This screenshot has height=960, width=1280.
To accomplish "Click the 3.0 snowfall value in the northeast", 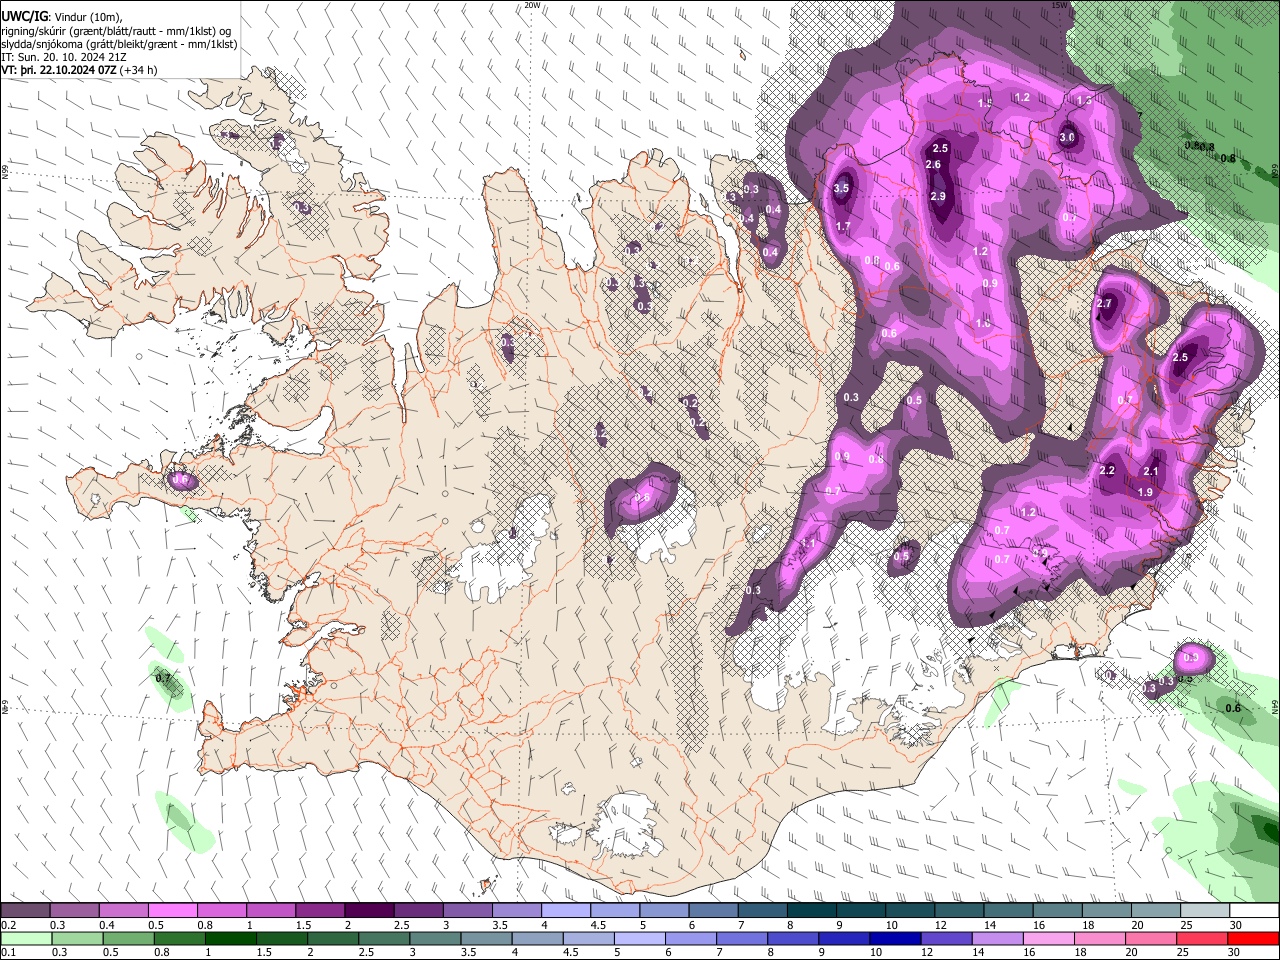I will 1067,138.
